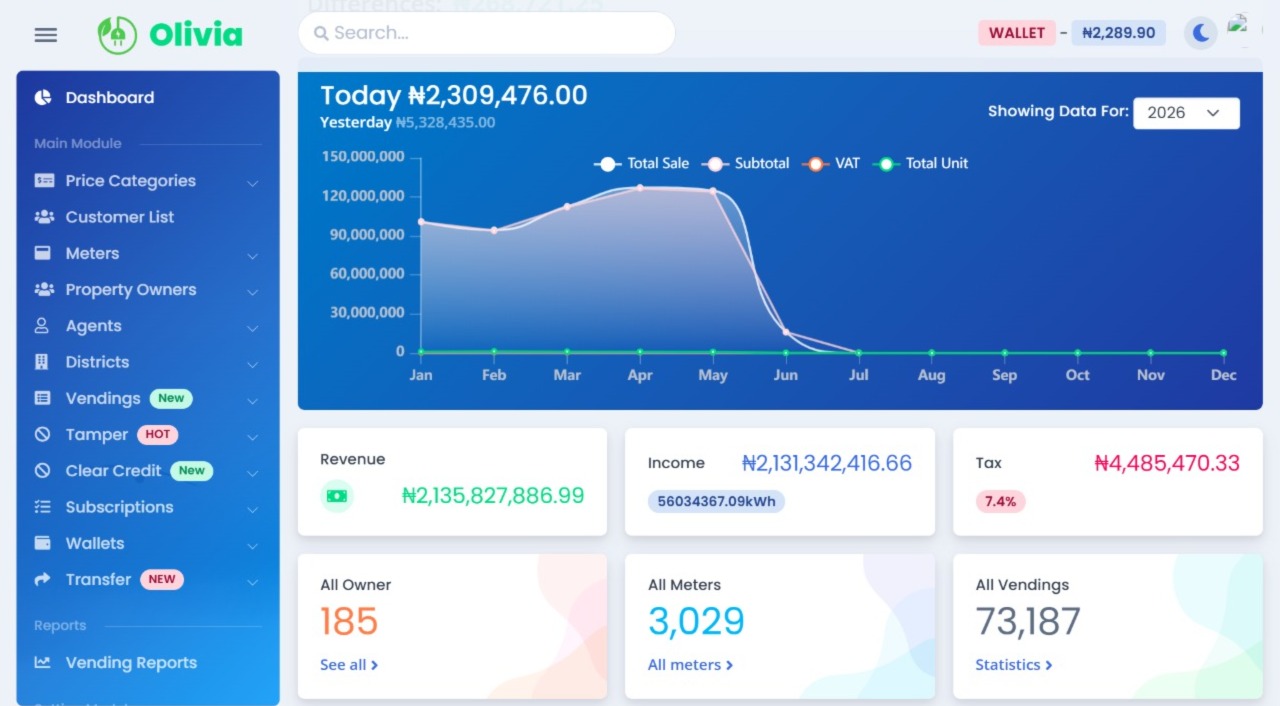Click the Meters icon in sidebar

coord(43,253)
